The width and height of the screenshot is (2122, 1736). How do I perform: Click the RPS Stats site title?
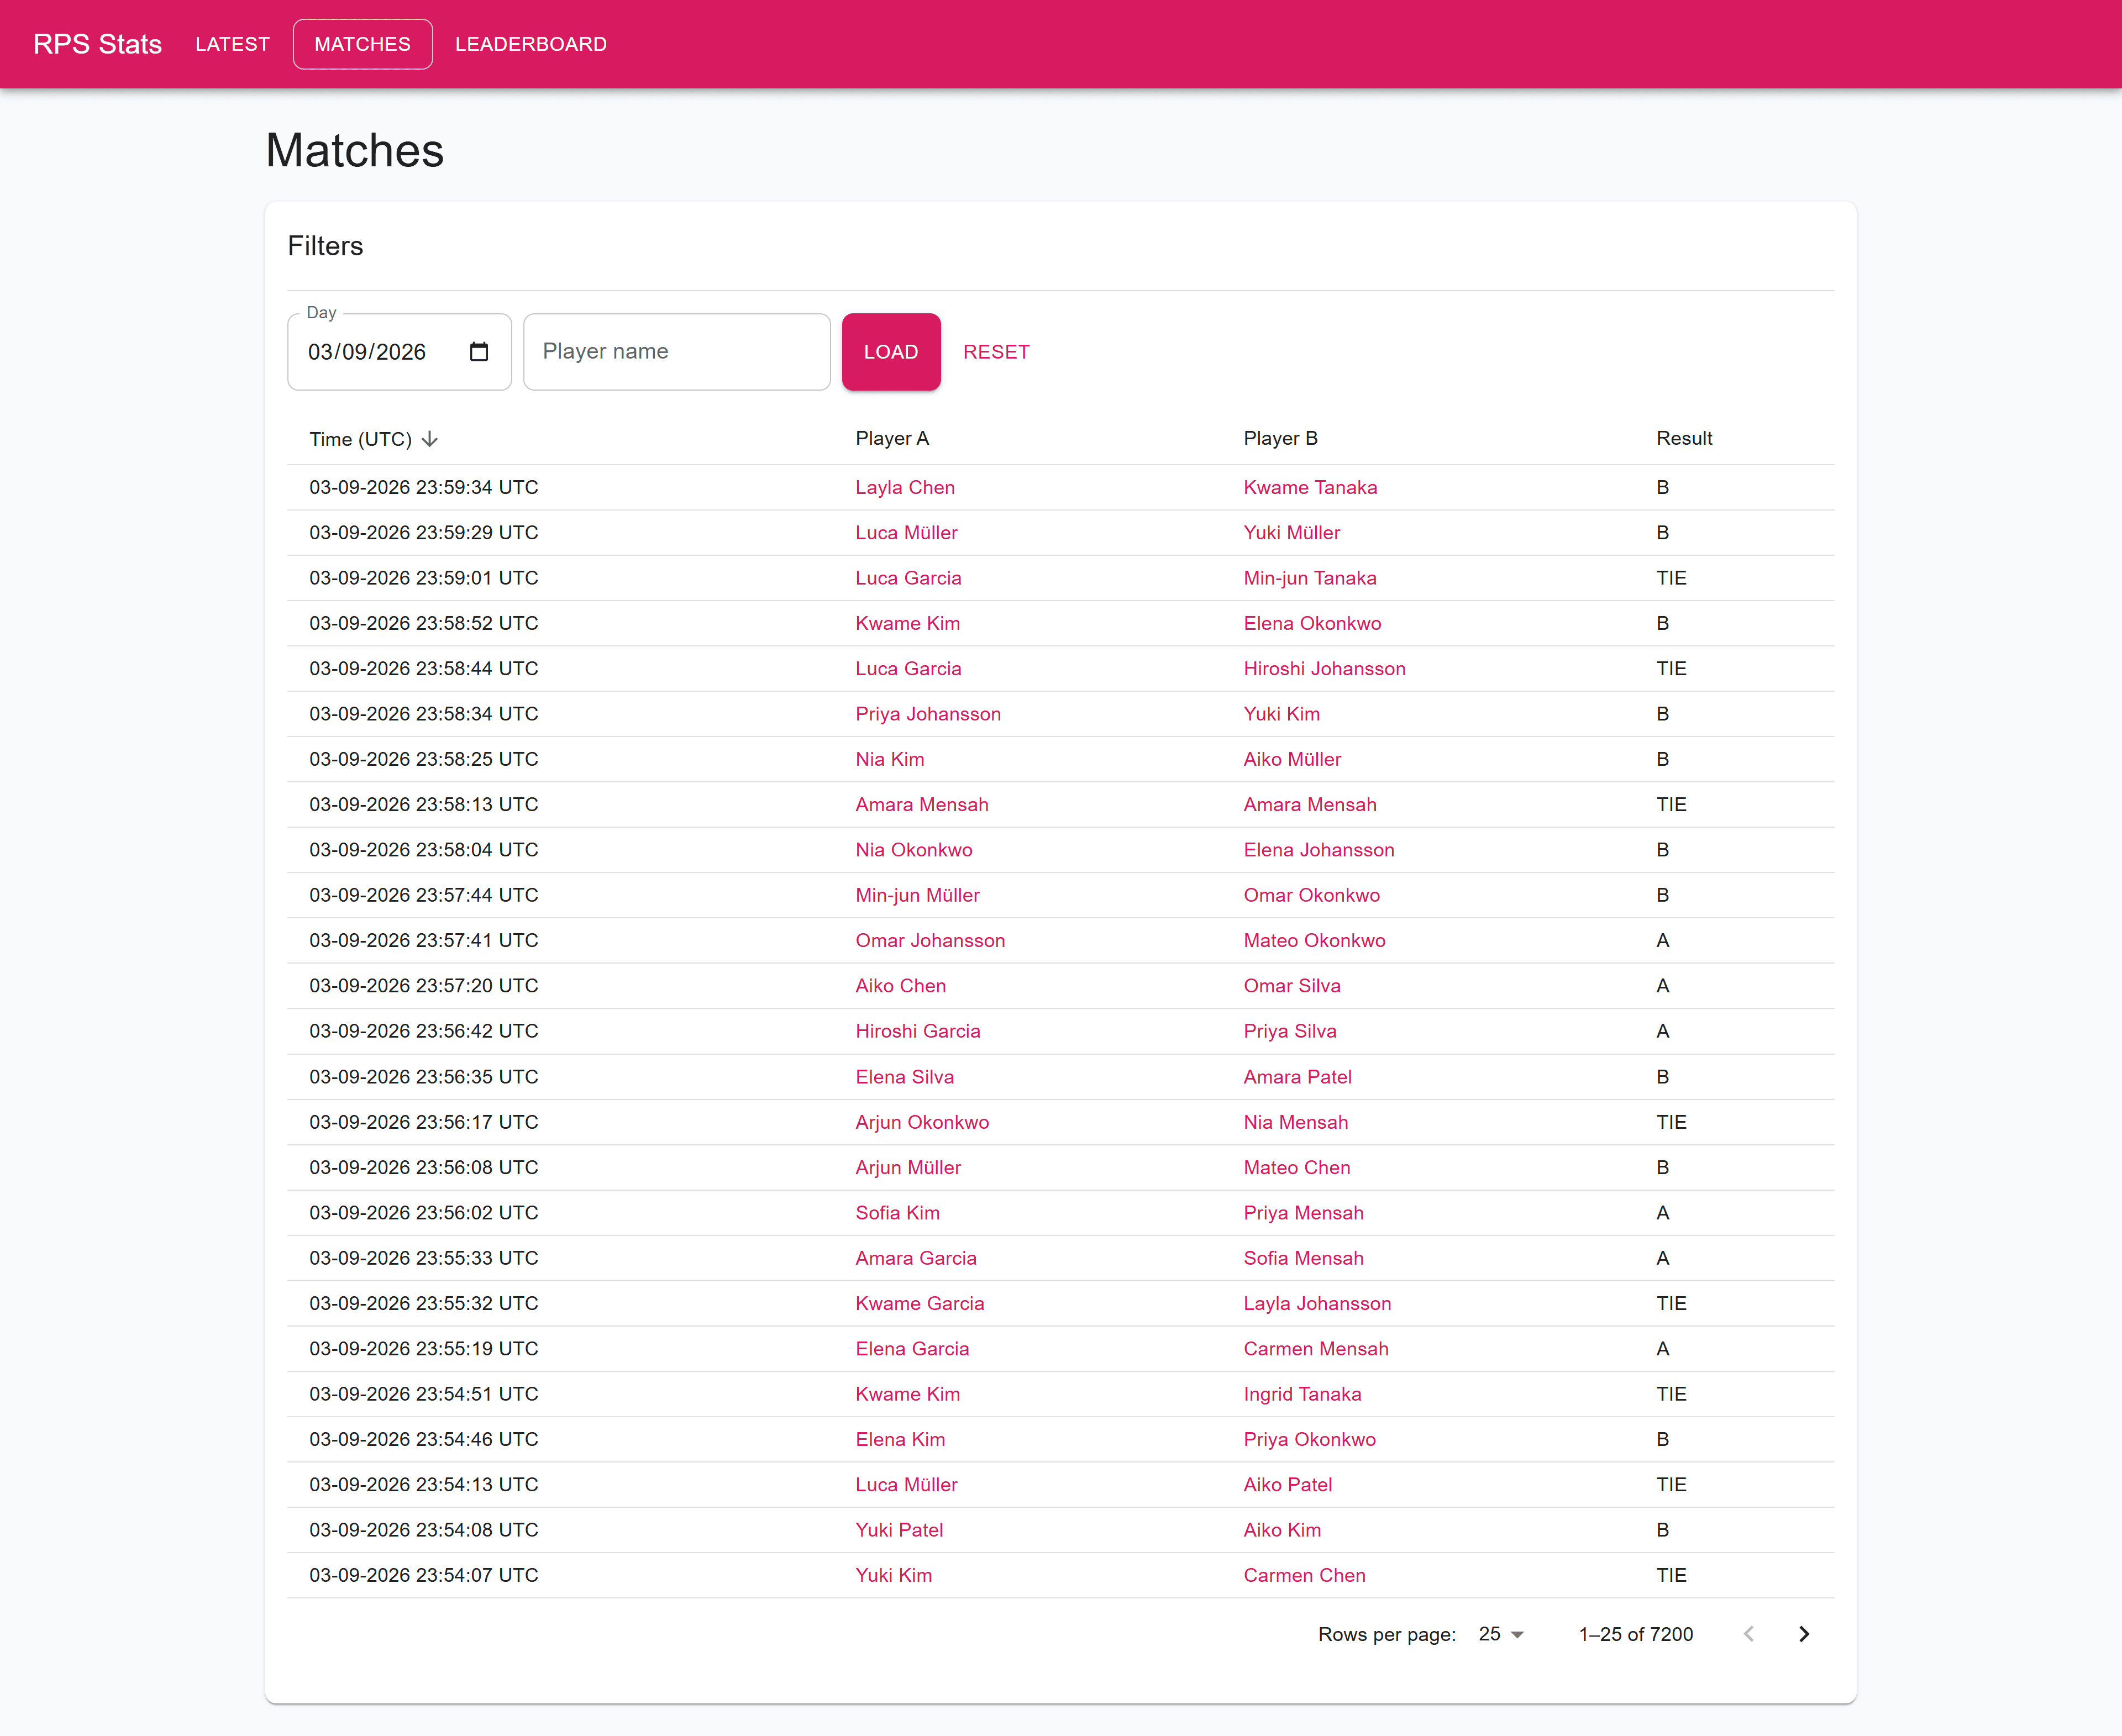click(x=97, y=44)
